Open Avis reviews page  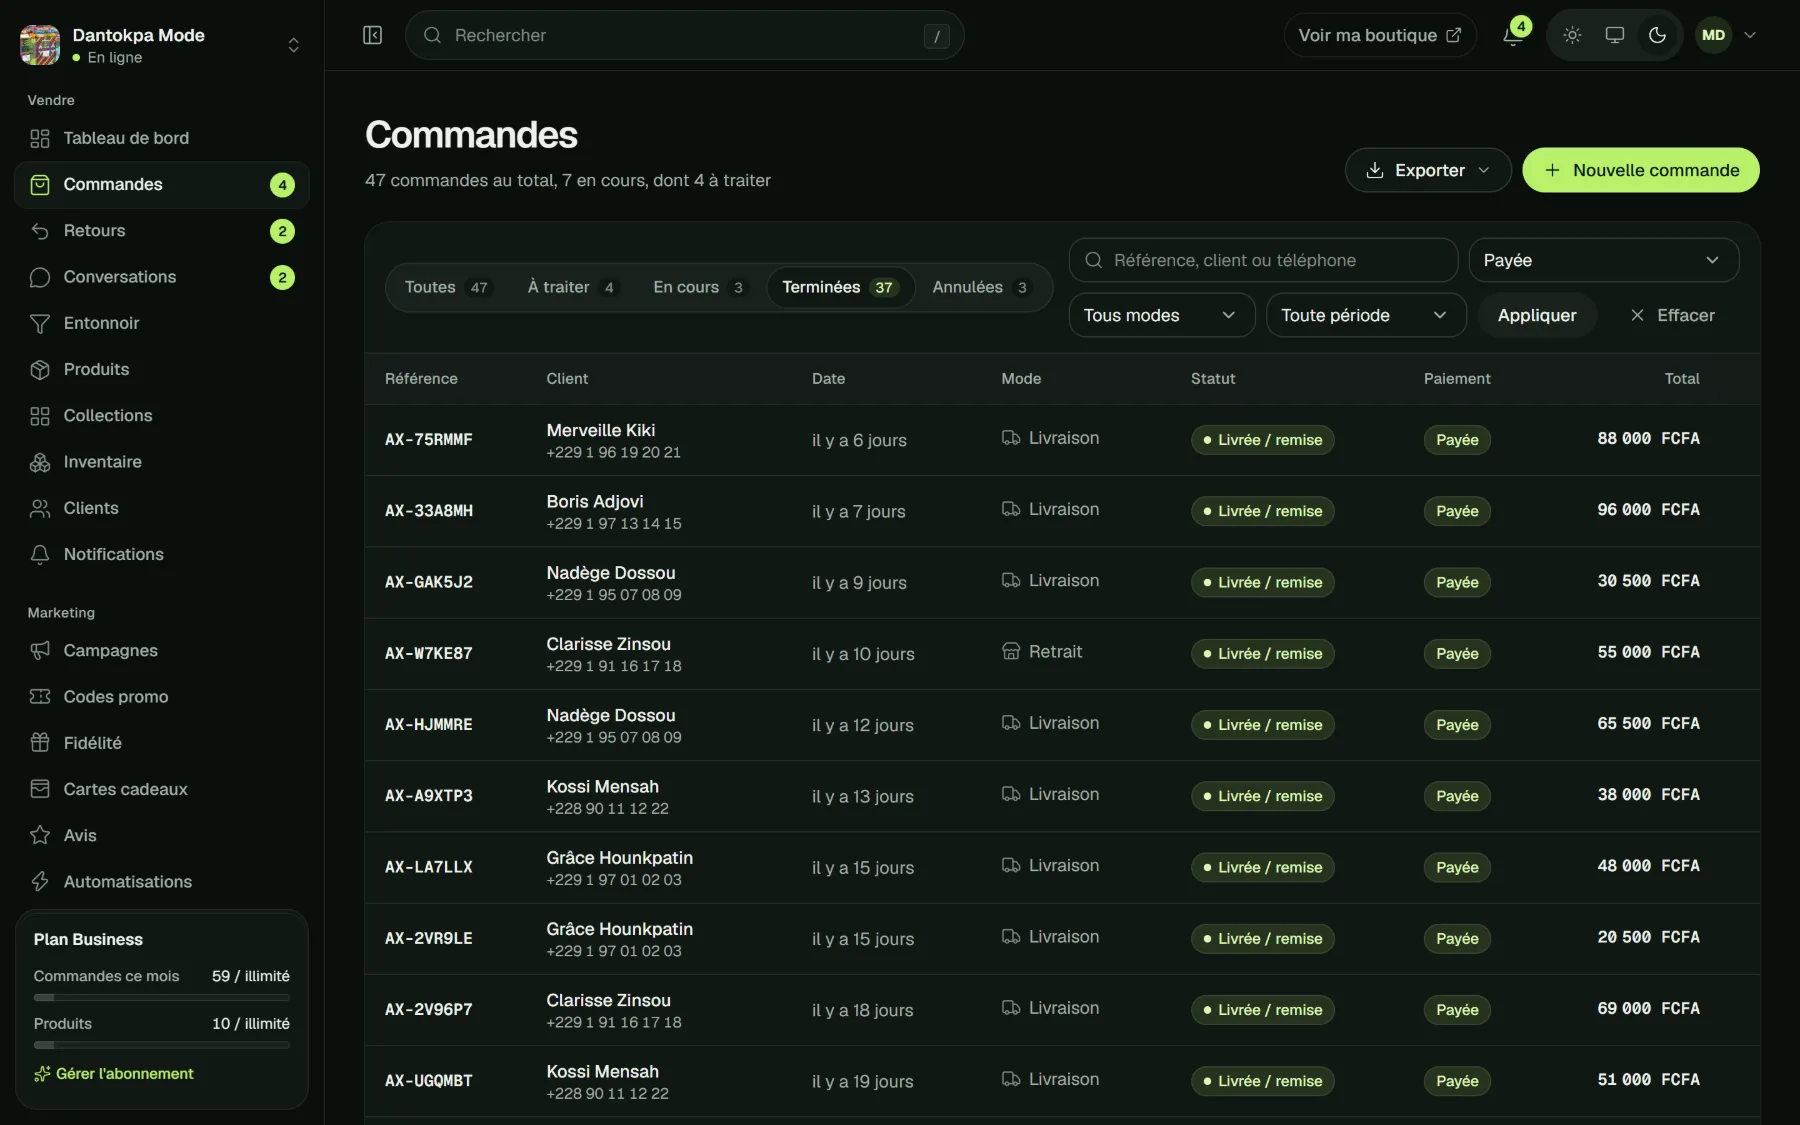coord(162,835)
